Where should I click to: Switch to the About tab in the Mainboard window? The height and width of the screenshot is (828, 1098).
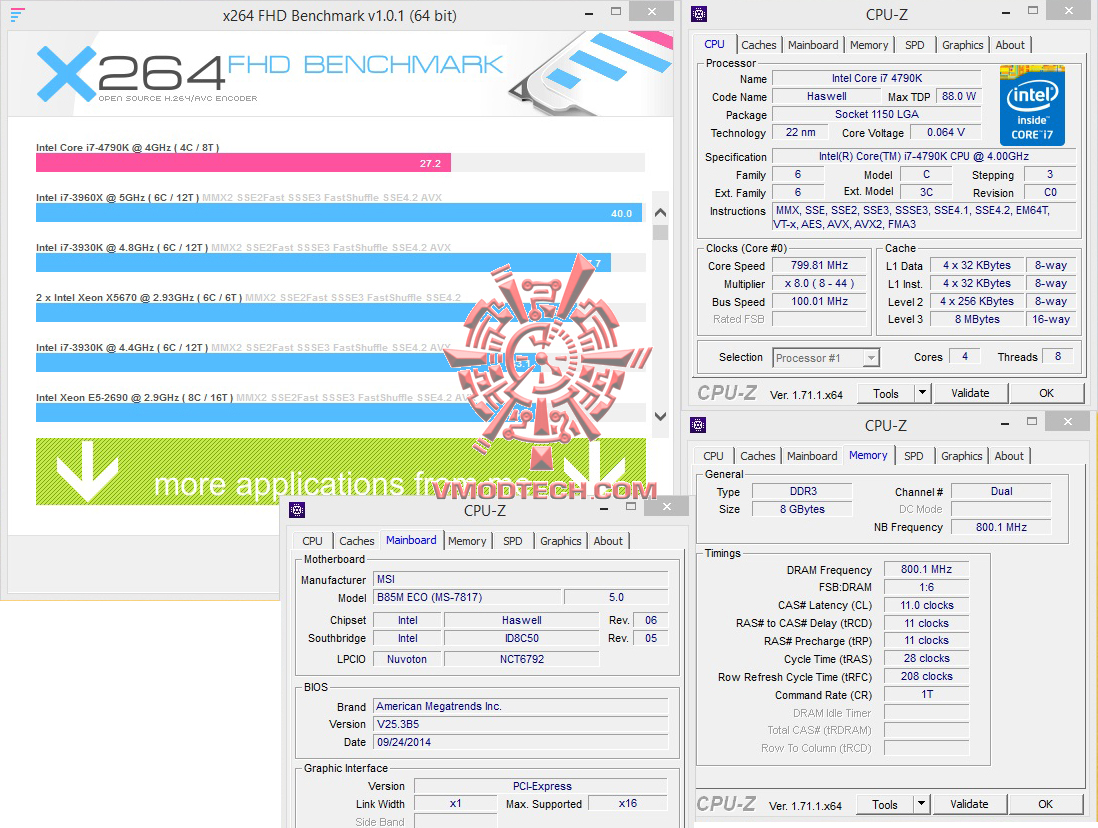coord(608,541)
